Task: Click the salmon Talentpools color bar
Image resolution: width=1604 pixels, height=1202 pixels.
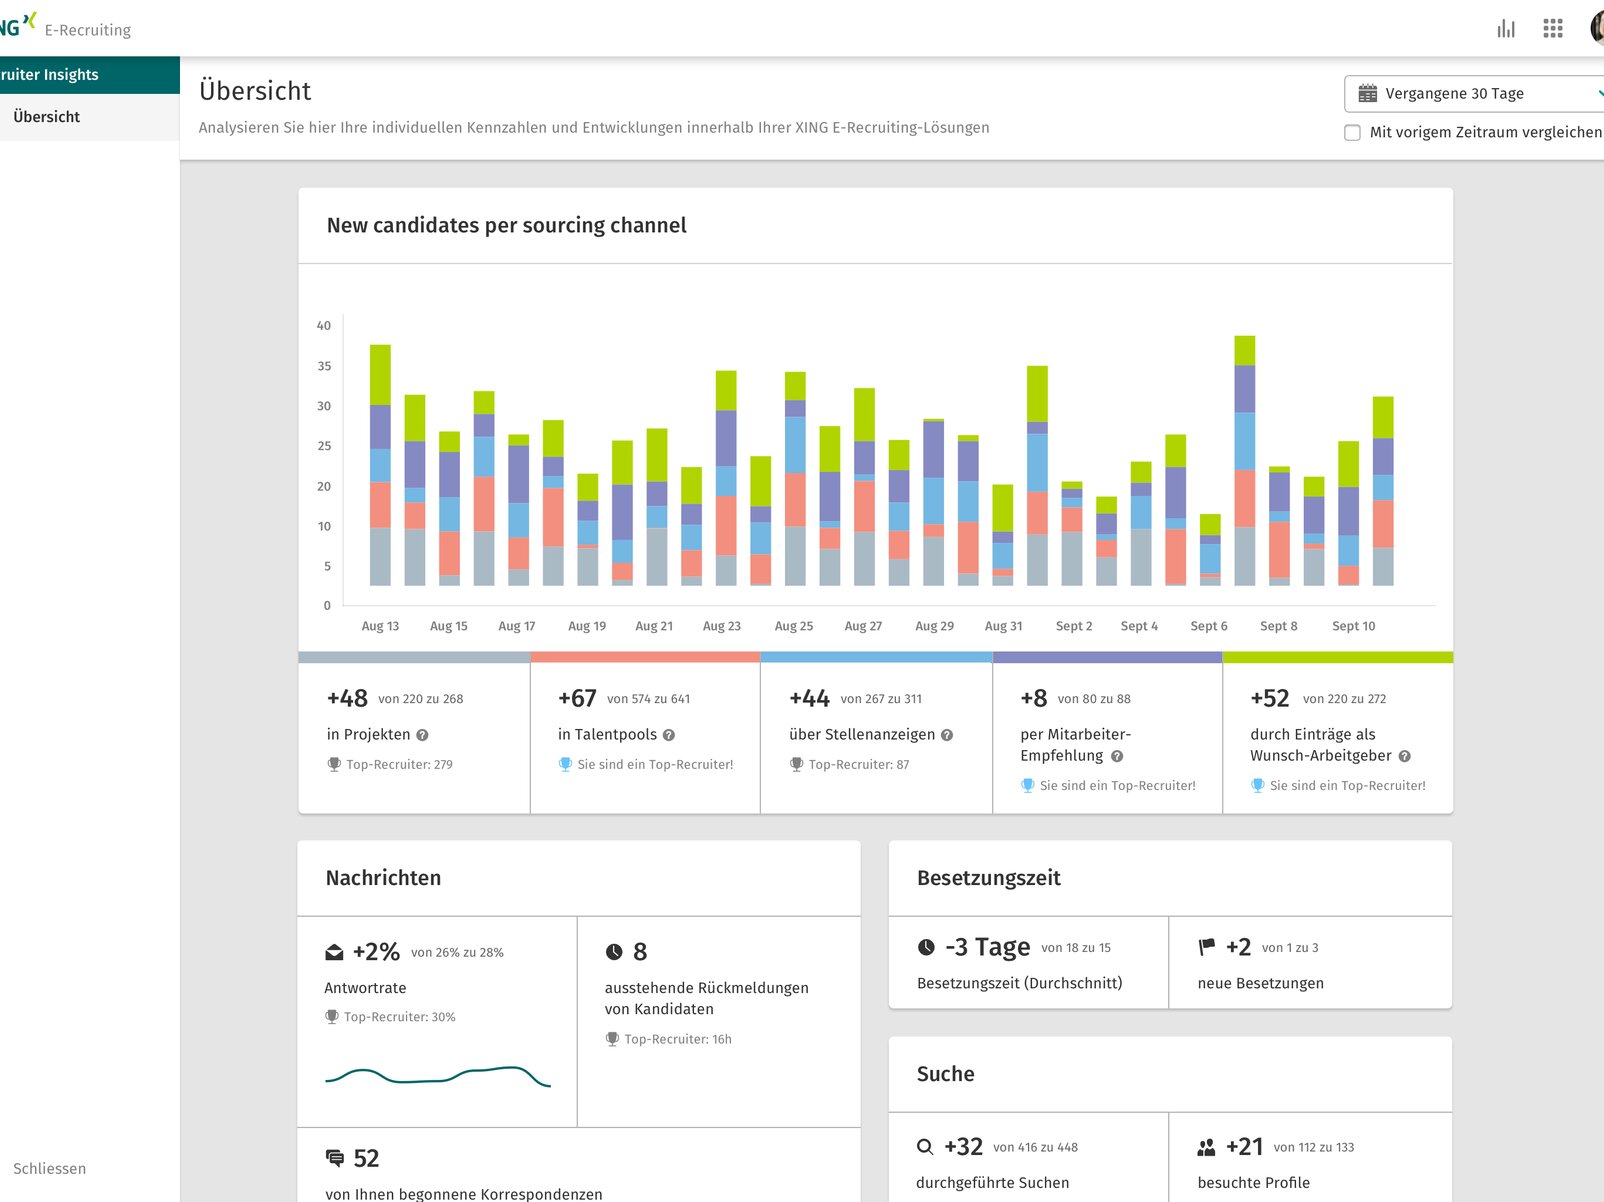Action: pos(645,658)
